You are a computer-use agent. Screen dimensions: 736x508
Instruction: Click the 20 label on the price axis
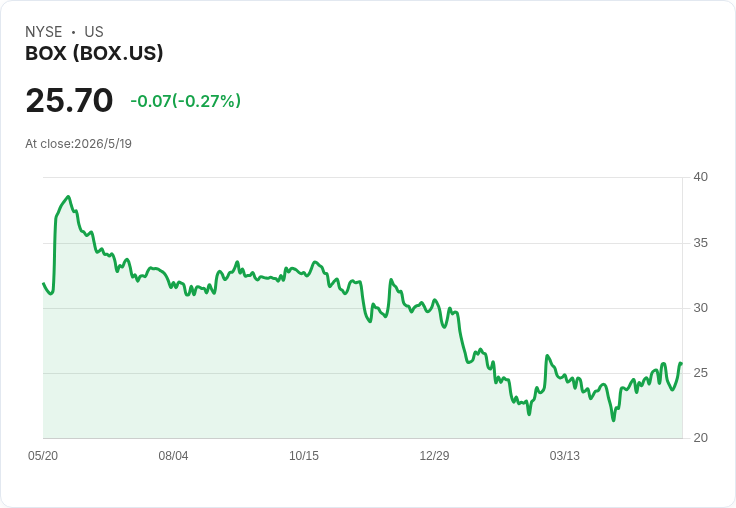700,438
